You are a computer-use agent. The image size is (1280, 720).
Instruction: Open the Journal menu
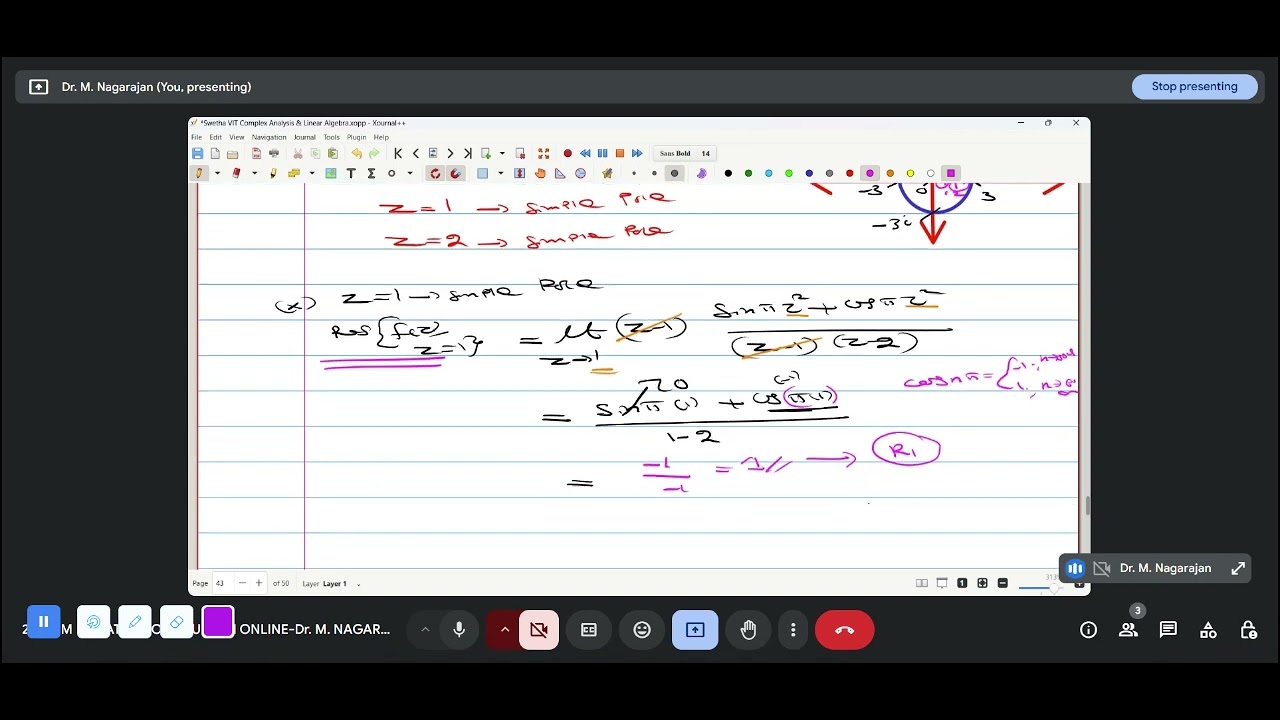tap(304, 137)
